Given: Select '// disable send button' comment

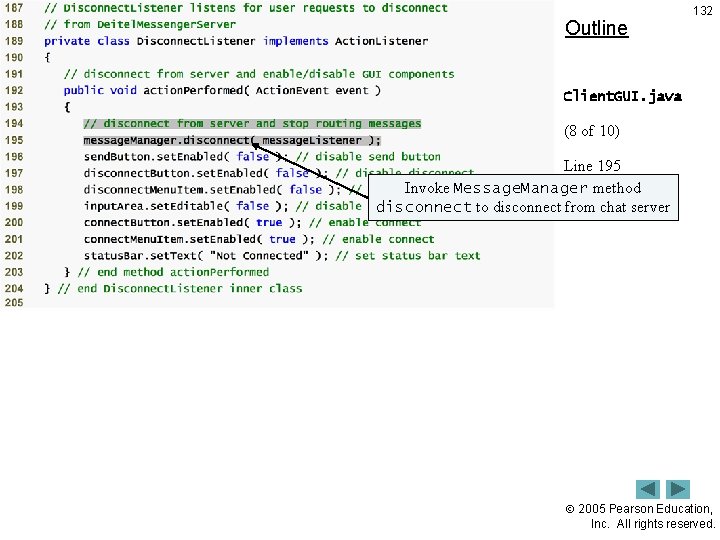Looking at the screenshot, I should (x=368, y=157).
